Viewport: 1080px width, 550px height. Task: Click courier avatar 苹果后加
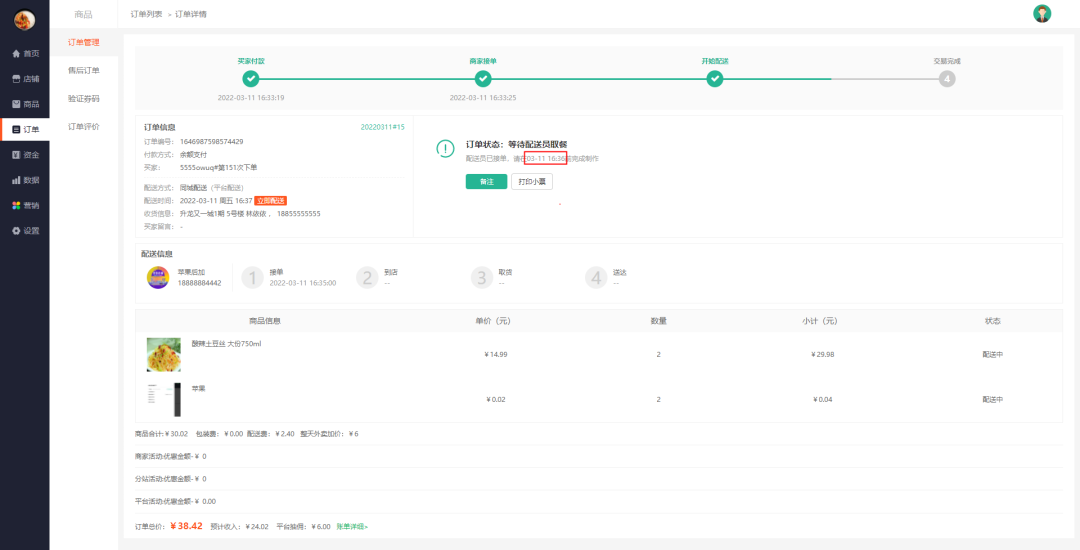point(158,277)
